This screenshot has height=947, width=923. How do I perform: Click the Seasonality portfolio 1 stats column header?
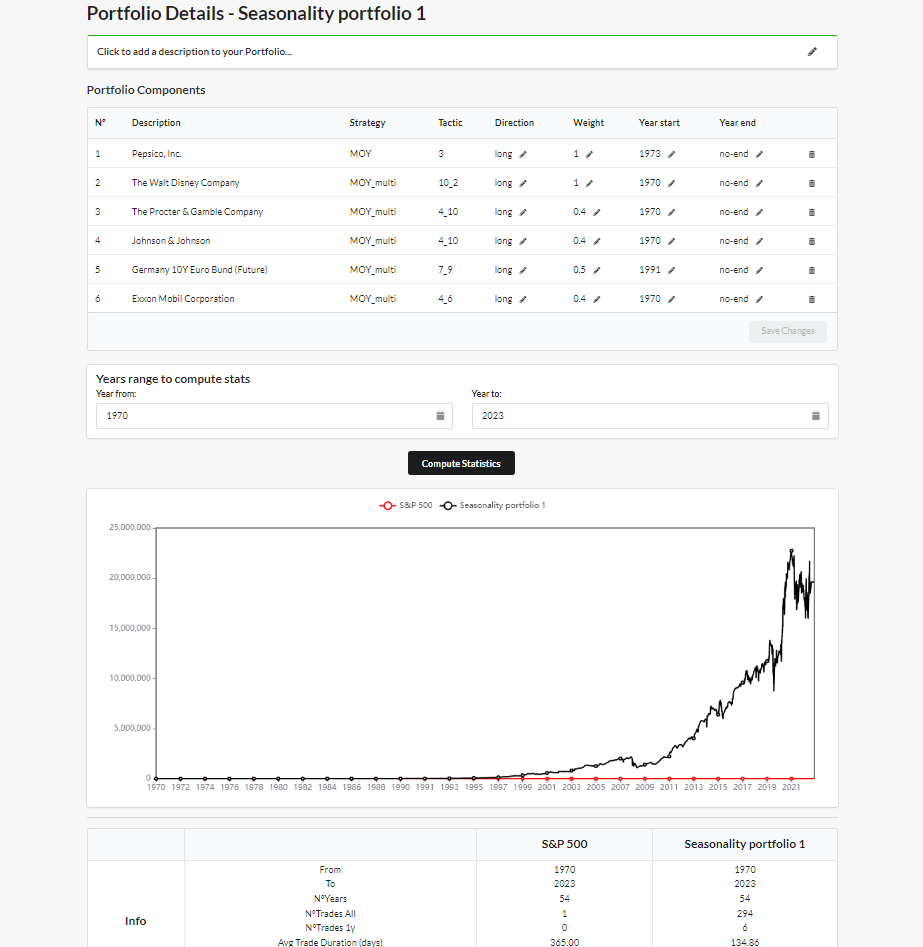pyautogui.click(x=745, y=844)
